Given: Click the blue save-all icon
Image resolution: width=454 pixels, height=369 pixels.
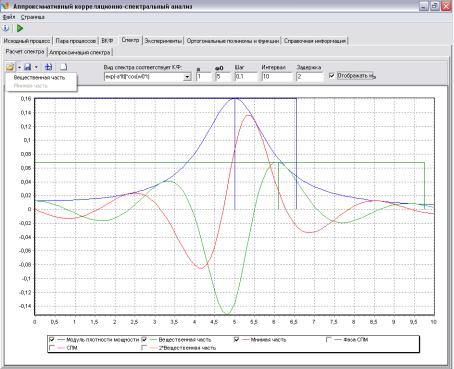Looking at the screenshot, I should pos(49,67).
